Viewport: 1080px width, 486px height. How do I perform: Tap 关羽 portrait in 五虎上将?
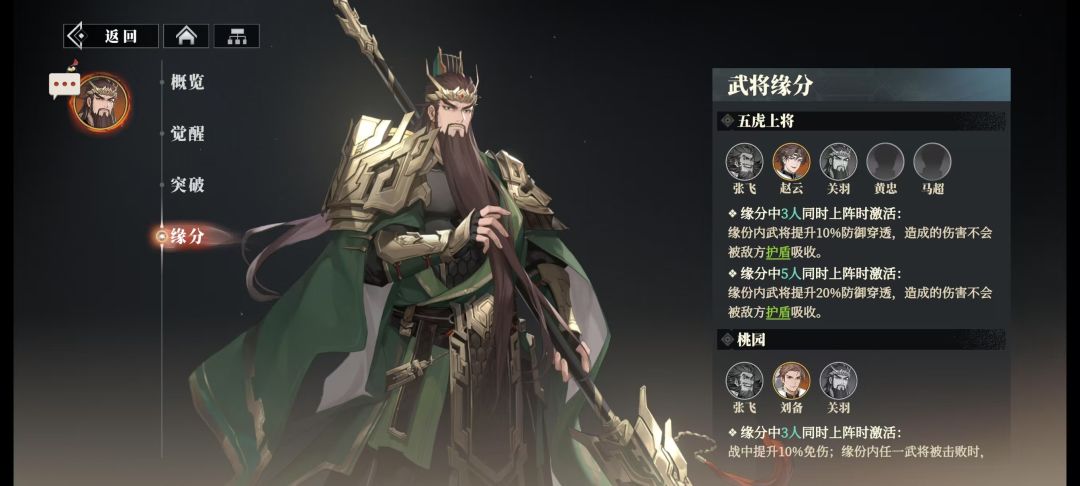838,162
